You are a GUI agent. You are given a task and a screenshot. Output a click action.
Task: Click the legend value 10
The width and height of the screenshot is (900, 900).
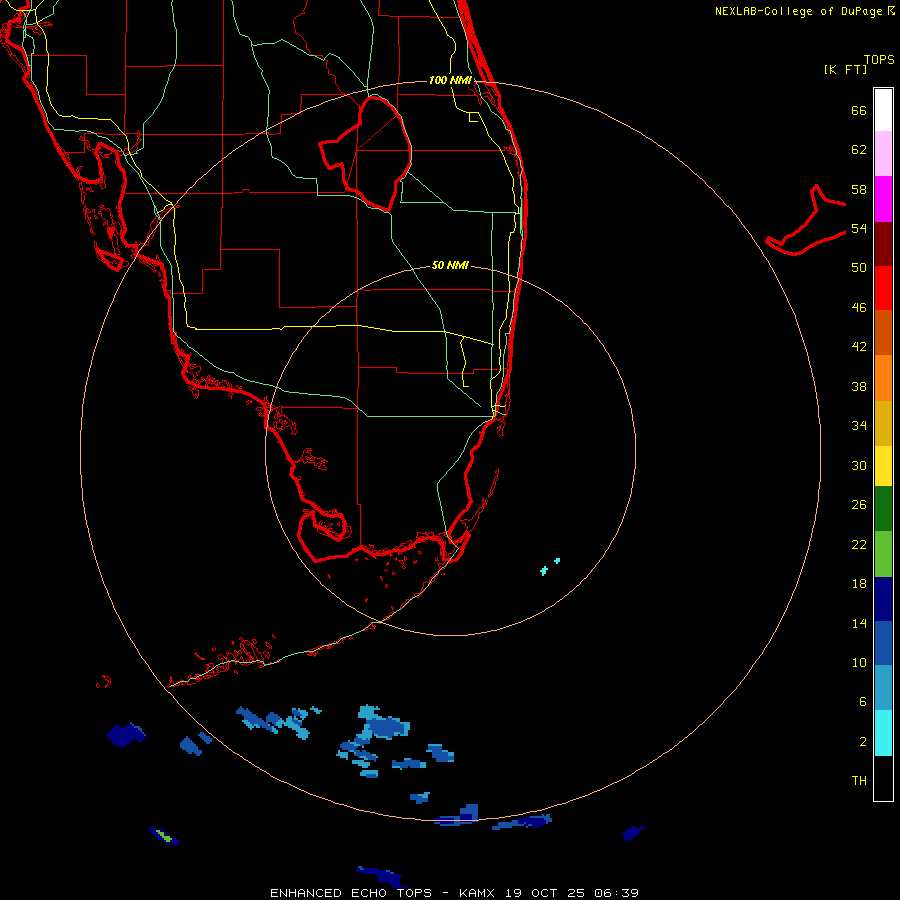[x=859, y=662]
